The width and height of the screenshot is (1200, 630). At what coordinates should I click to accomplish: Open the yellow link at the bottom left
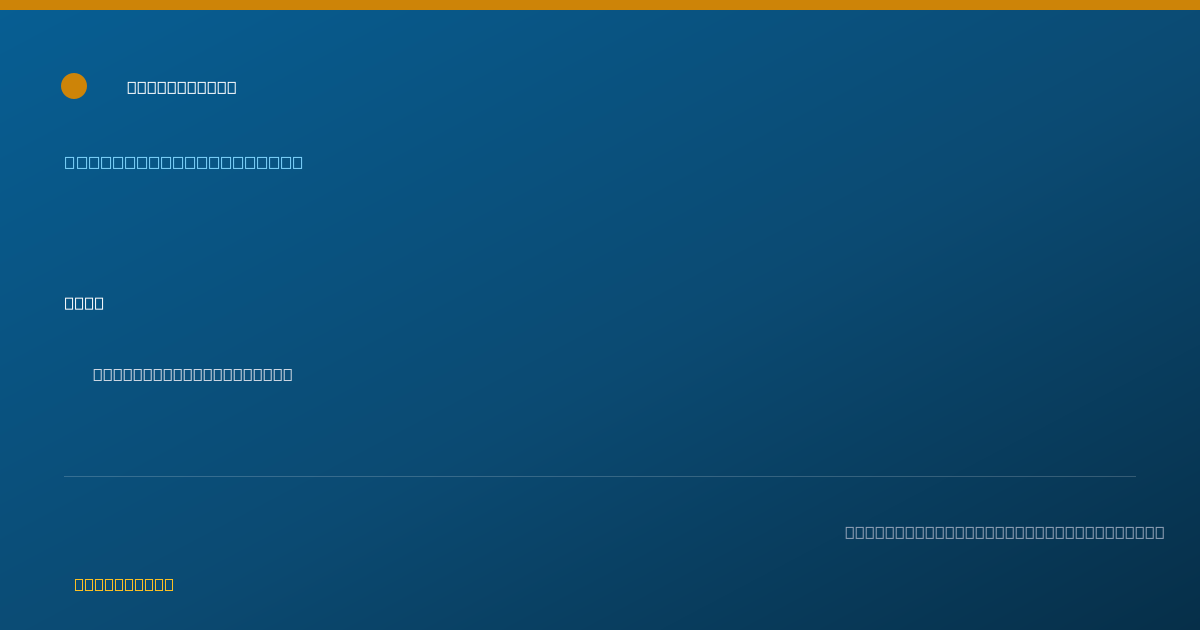(x=124, y=584)
